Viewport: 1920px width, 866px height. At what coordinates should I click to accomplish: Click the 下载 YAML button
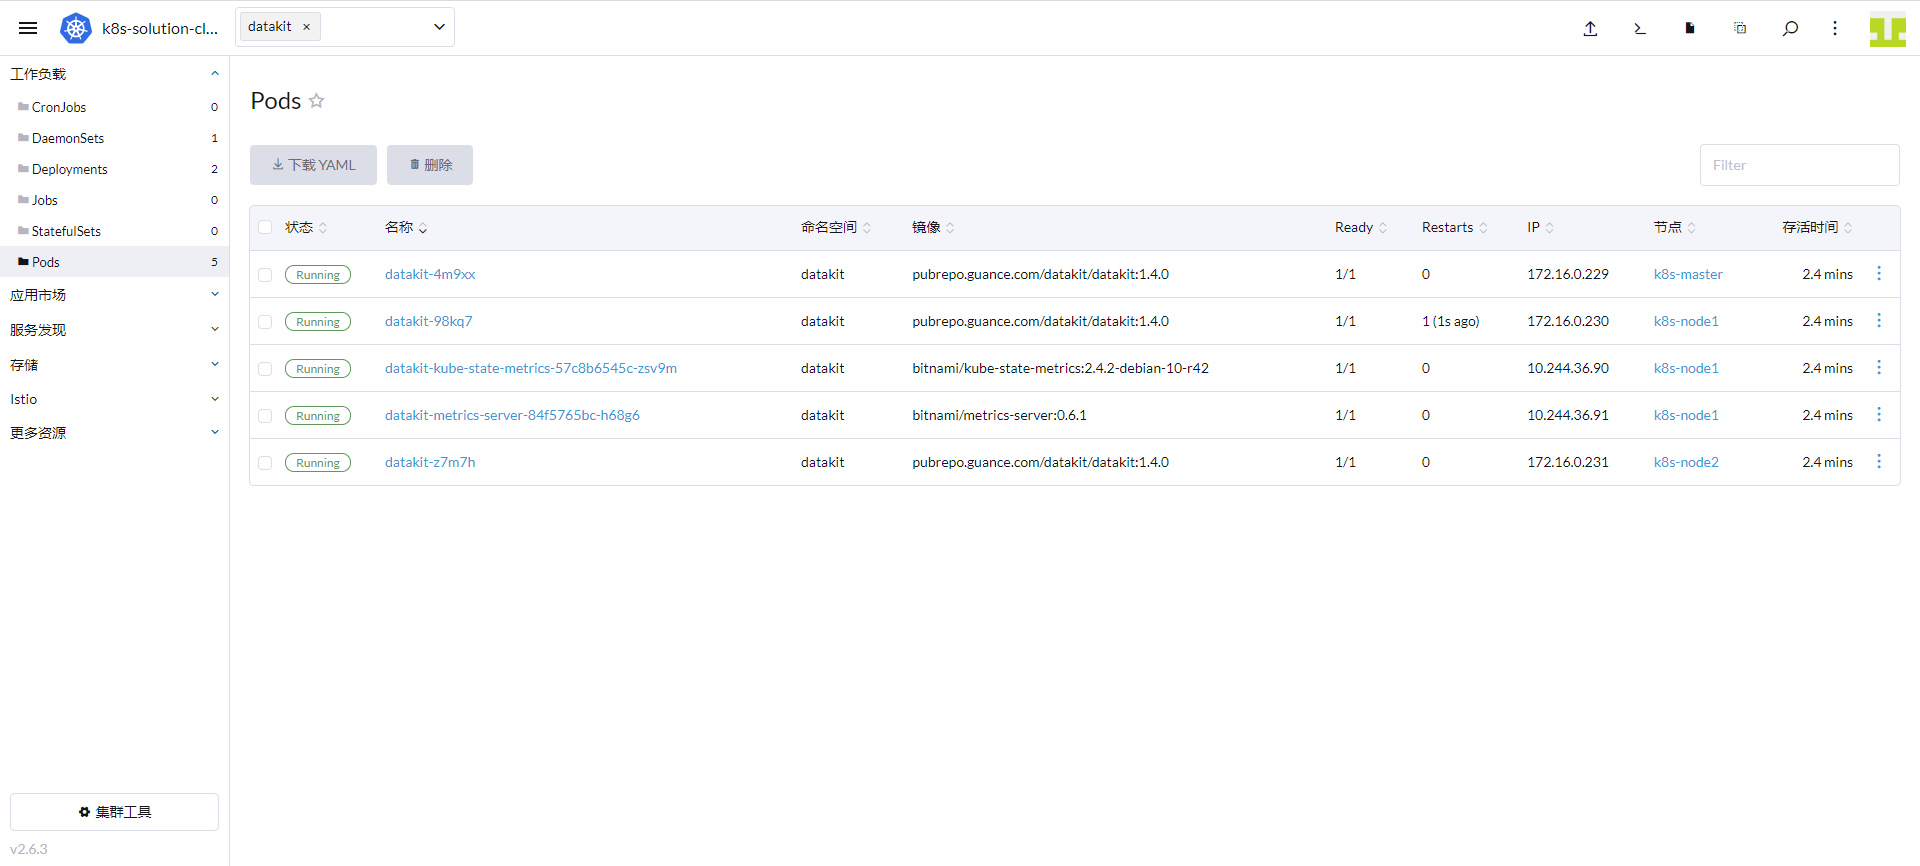[313, 165]
